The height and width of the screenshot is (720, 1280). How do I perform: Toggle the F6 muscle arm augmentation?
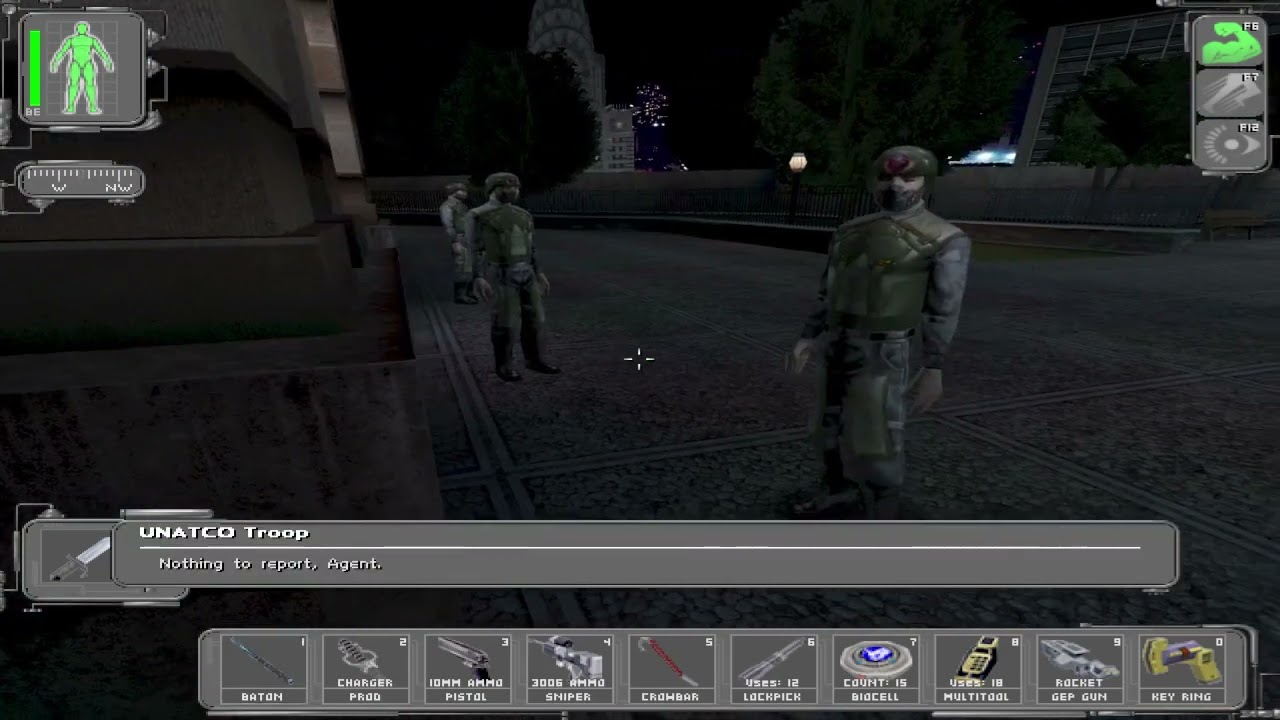coord(1230,44)
